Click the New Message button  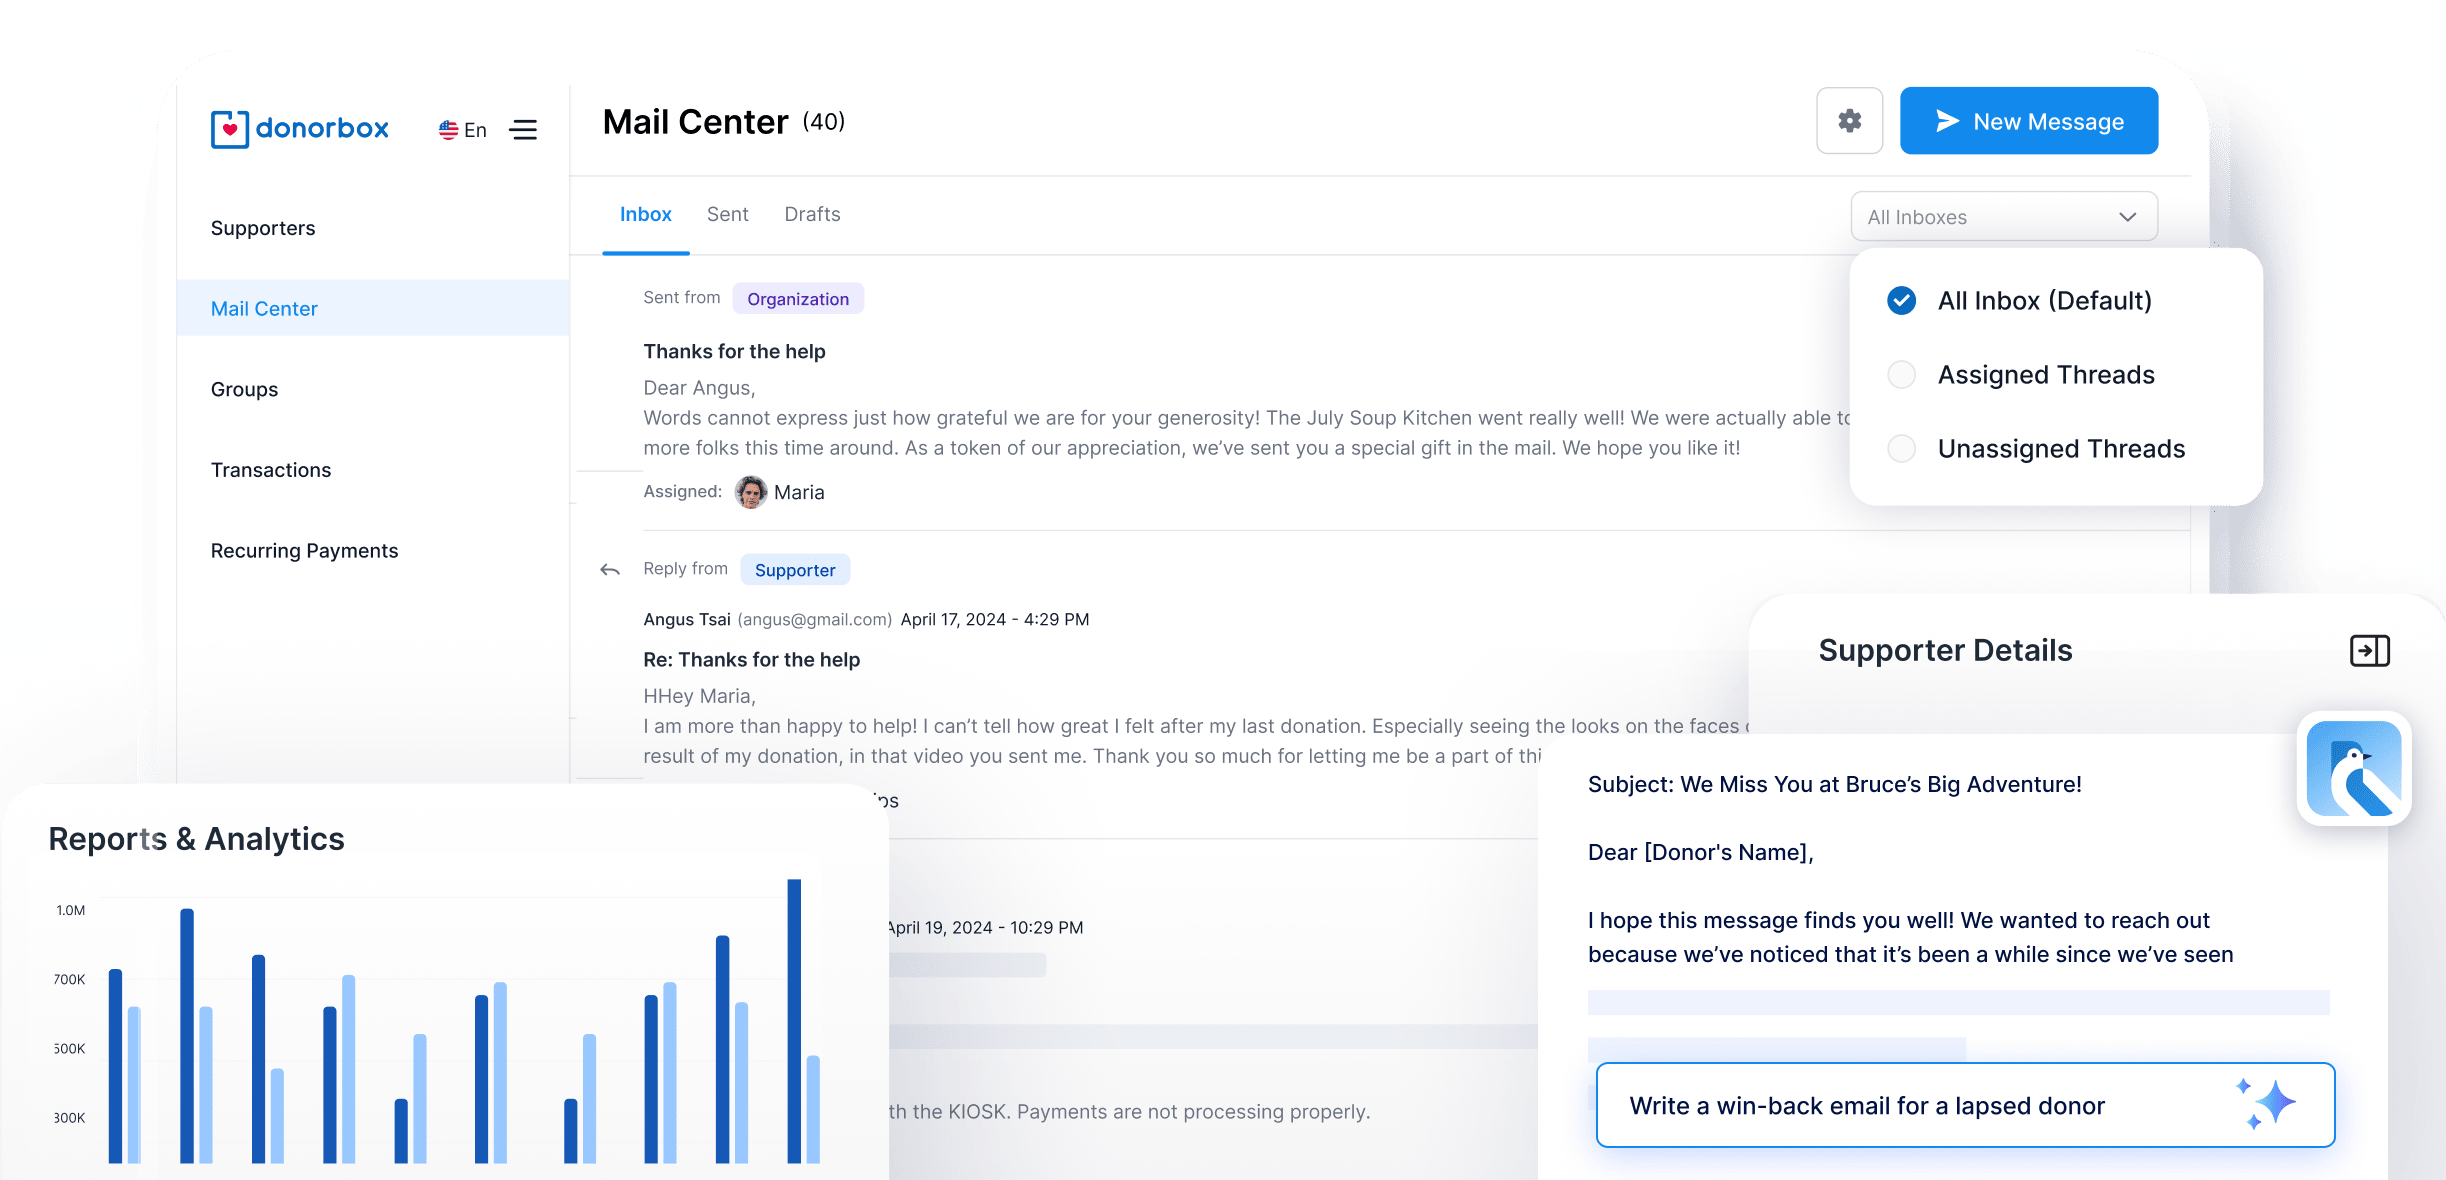[2028, 122]
